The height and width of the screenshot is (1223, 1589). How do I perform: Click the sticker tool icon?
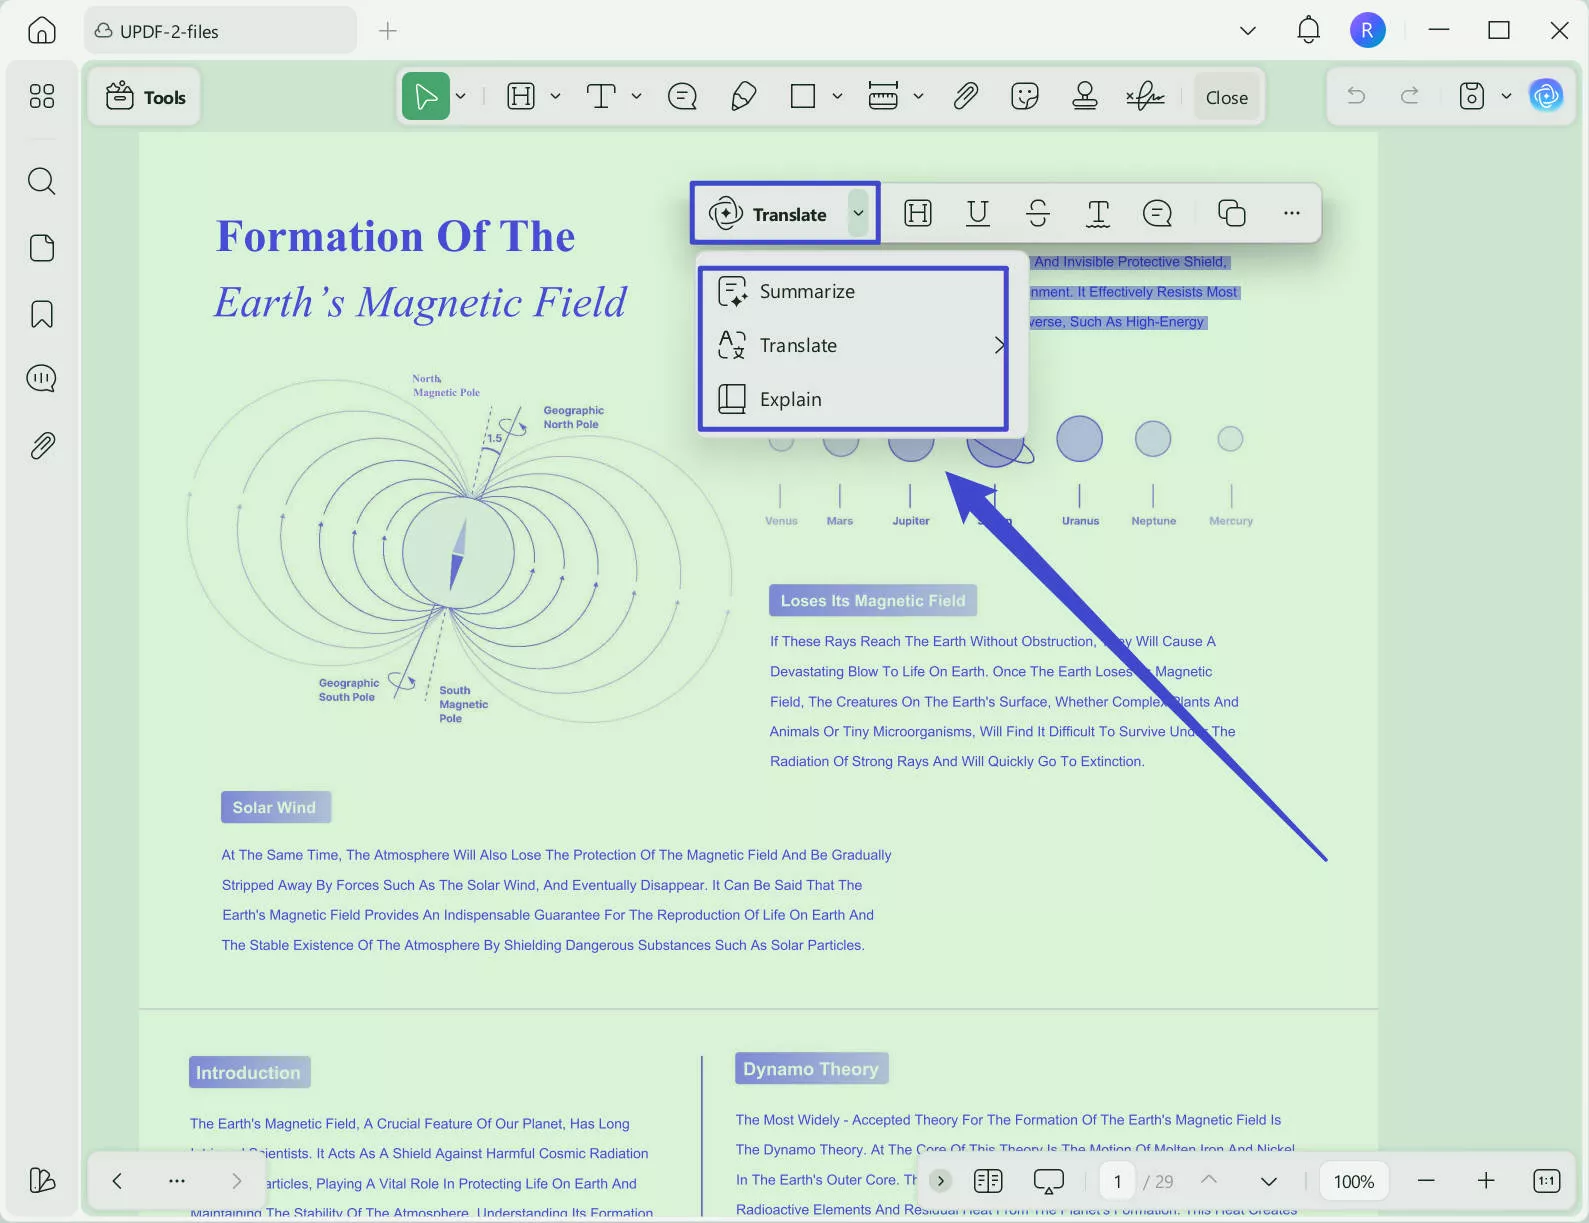tap(1025, 97)
